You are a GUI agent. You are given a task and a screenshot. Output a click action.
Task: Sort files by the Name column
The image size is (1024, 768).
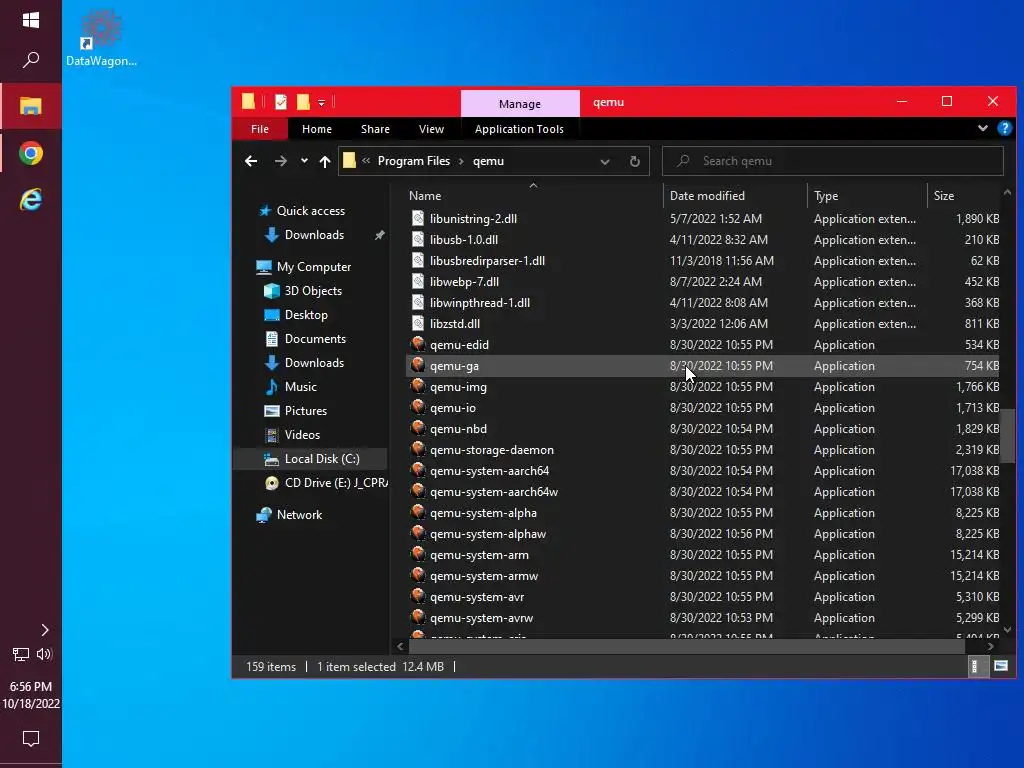[534, 195]
